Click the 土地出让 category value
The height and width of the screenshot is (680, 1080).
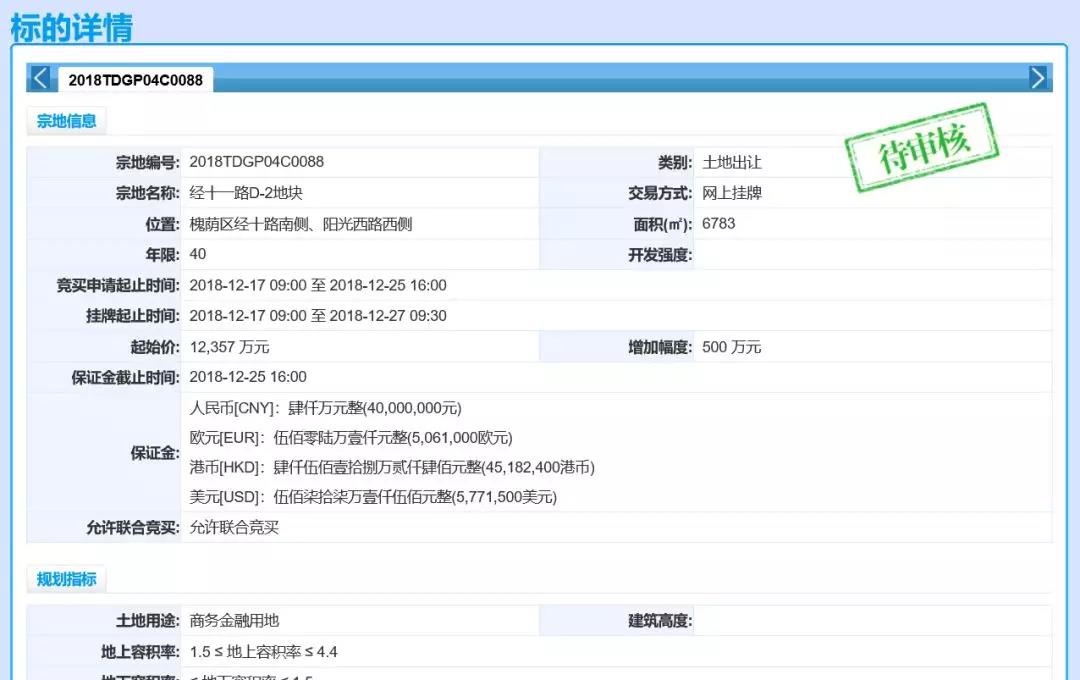click(732, 162)
